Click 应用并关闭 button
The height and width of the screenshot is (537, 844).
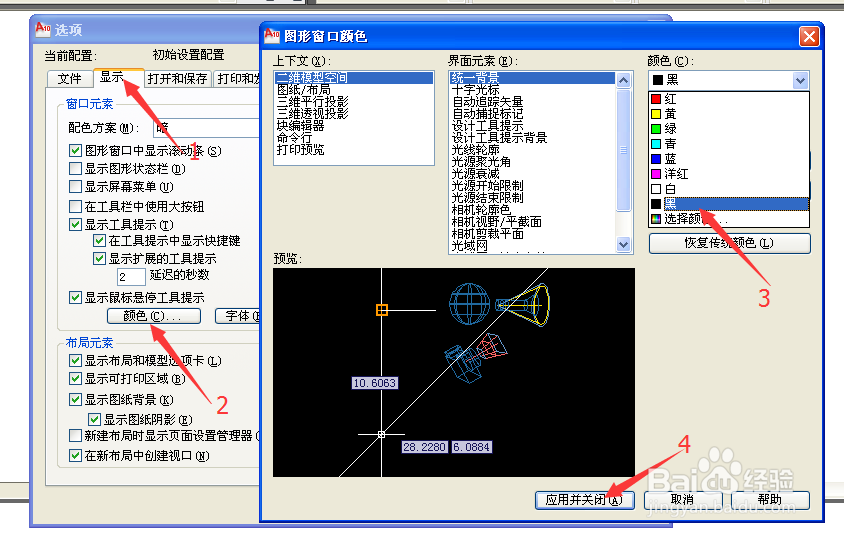585,500
